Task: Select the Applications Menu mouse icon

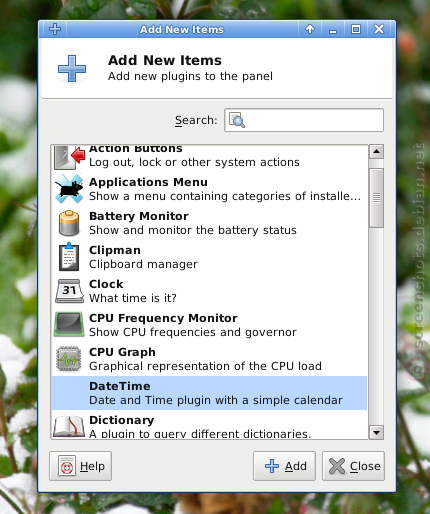Action: (x=69, y=189)
